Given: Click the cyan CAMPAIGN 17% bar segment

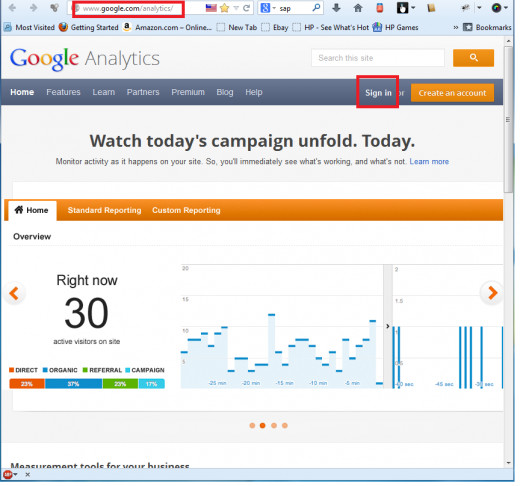Looking at the screenshot, I should 151,384.
